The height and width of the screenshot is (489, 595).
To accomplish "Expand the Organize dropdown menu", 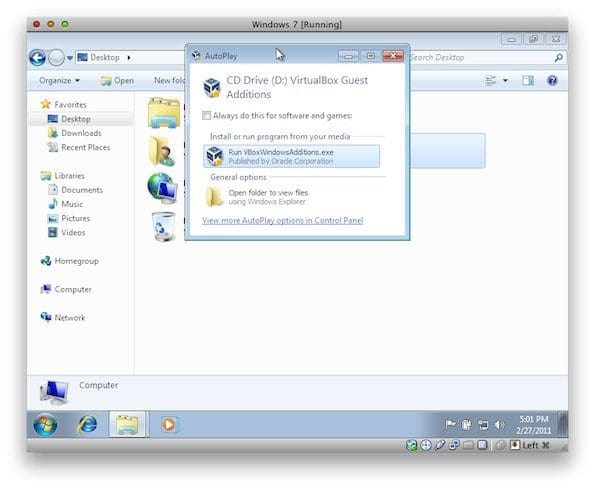I will click(59, 80).
